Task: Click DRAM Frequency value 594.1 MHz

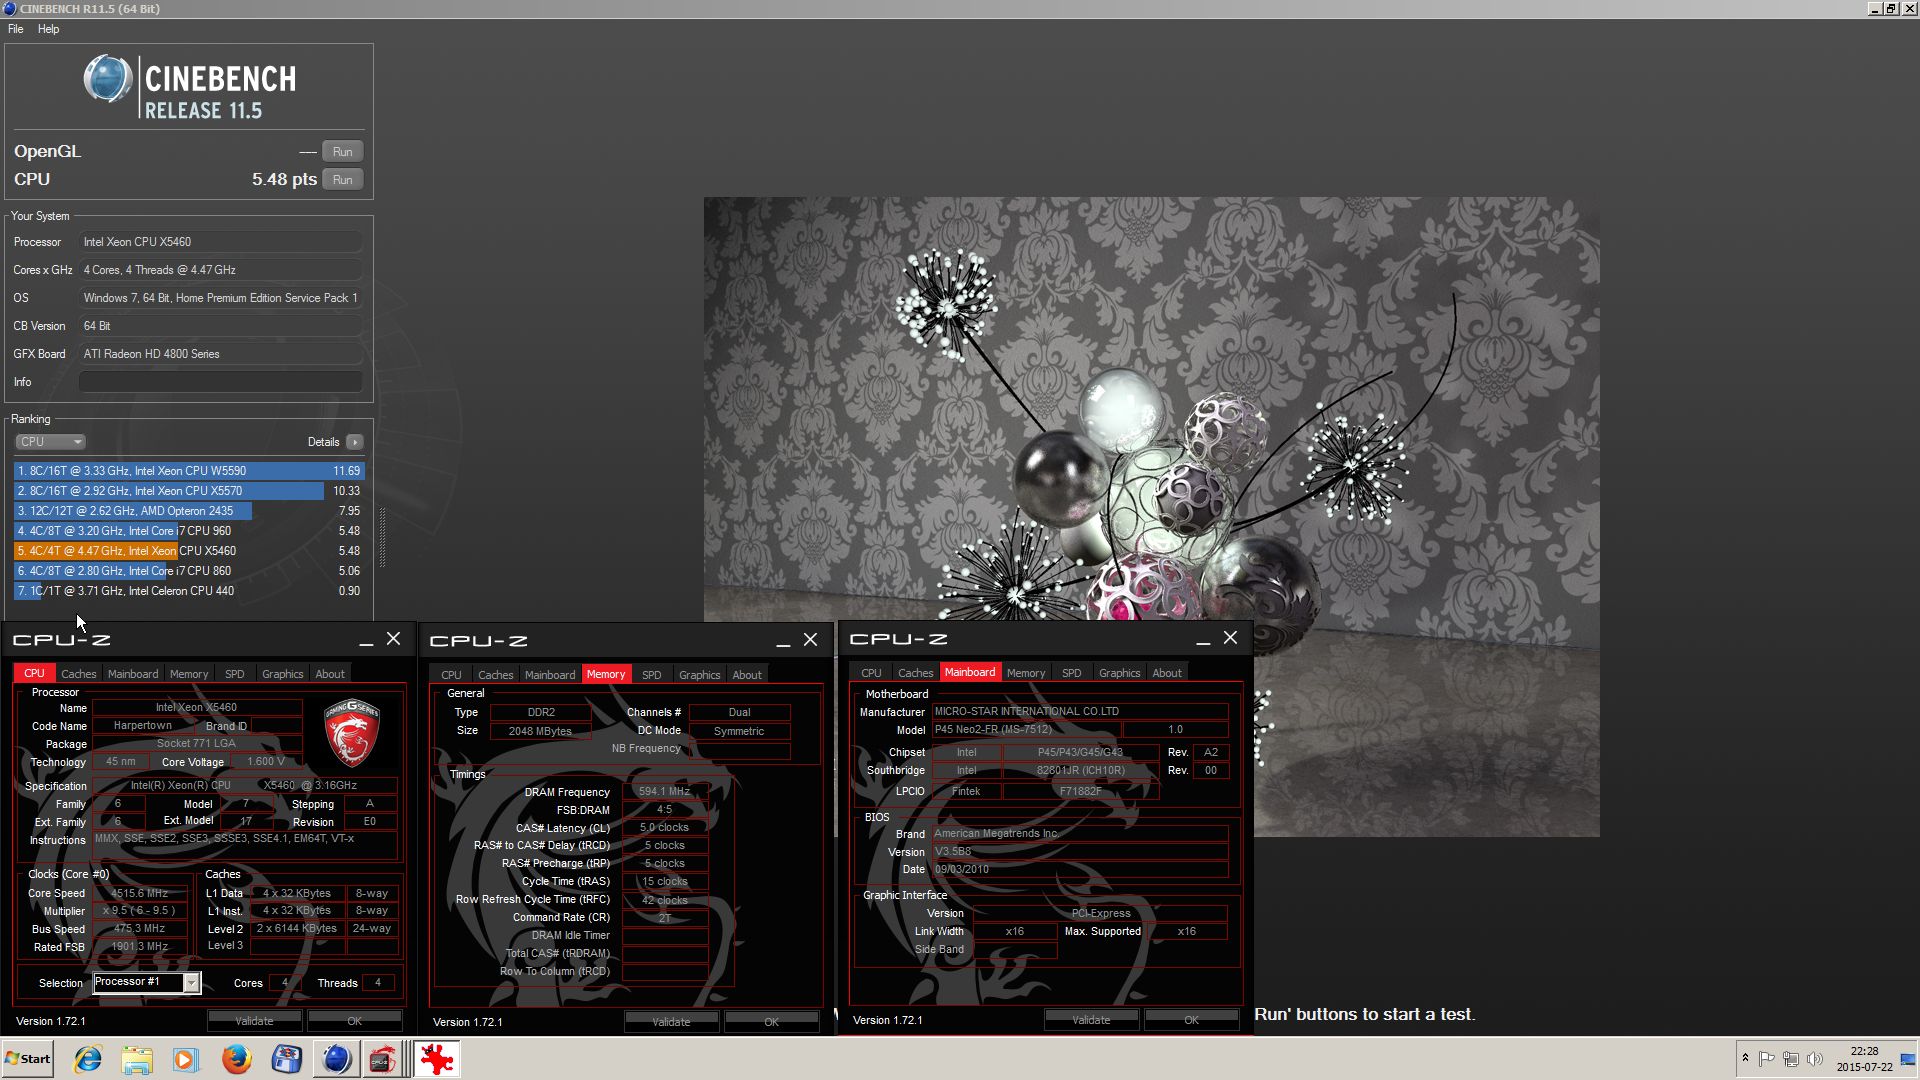Action: [665, 791]
